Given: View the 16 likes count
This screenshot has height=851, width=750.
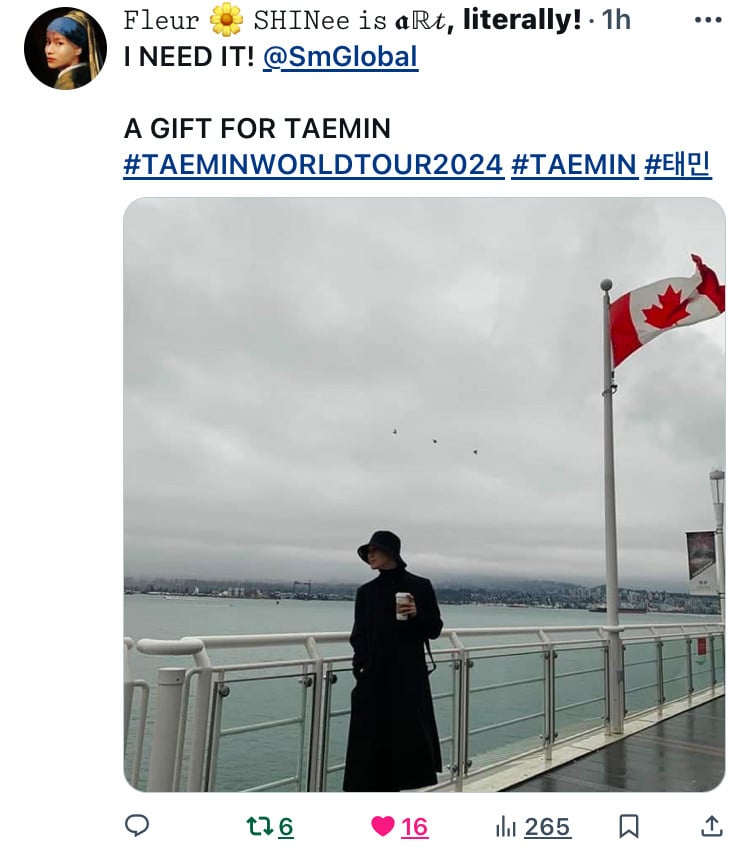Looking at the screenshot, I should (415, 827).
